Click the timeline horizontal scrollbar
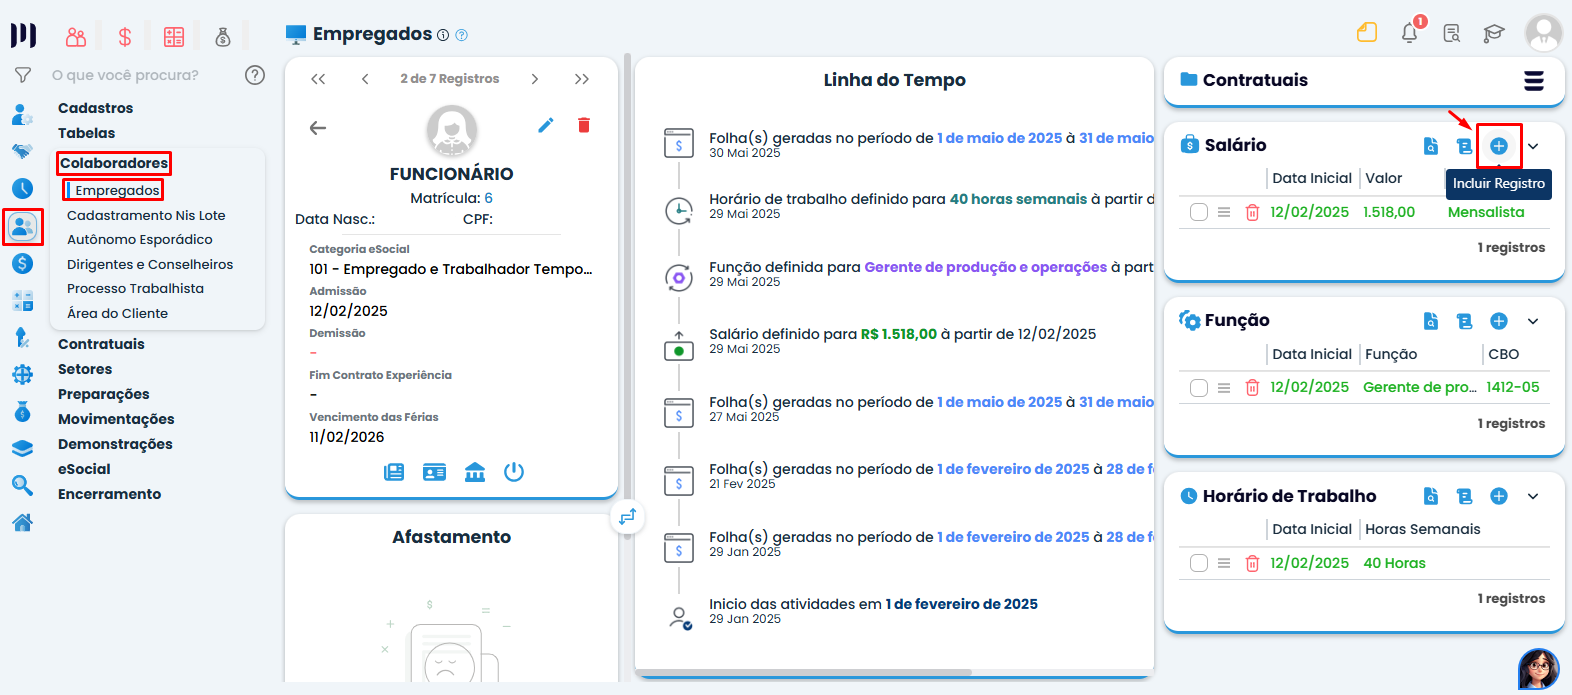 [804, 672]
